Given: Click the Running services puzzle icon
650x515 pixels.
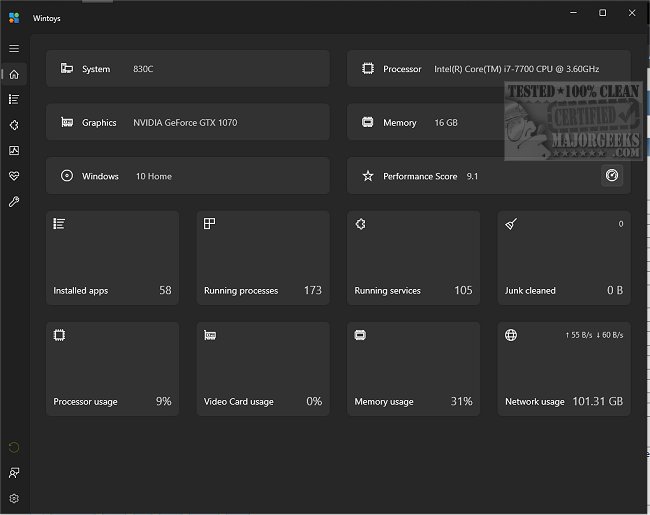Looking at the screenshot, I should point(361,224).
